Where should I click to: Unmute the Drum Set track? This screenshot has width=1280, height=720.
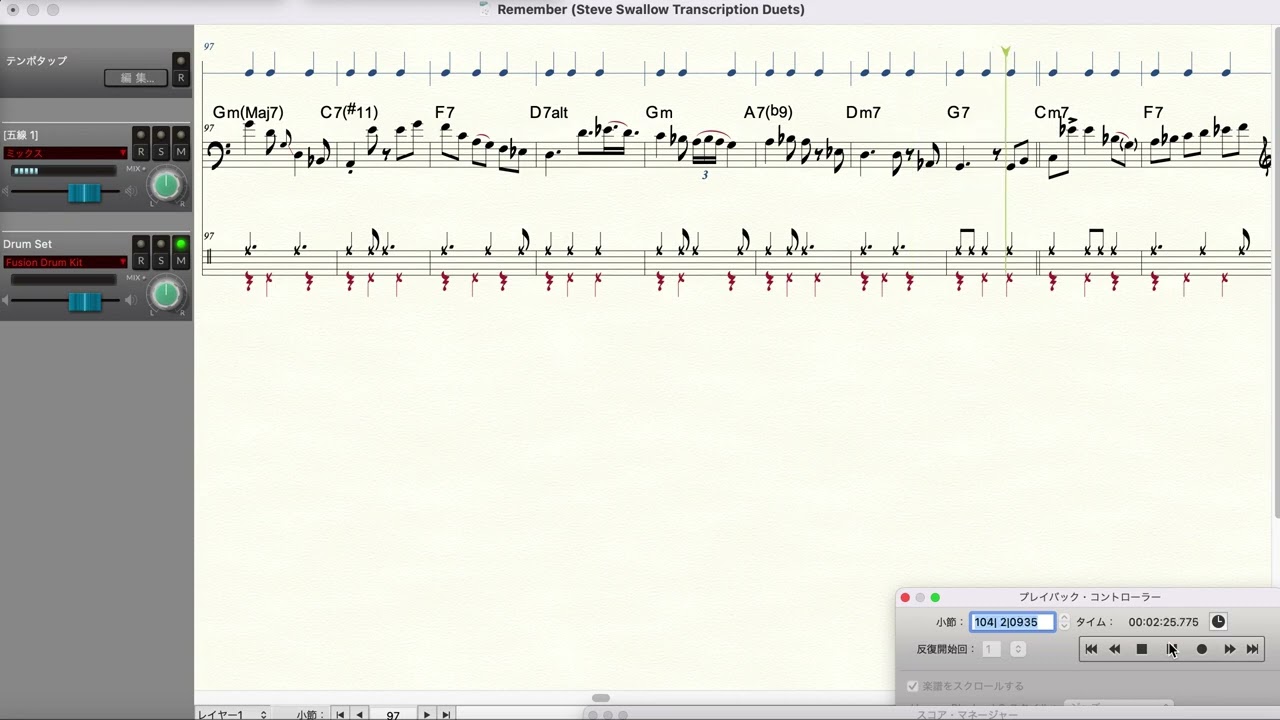tap(181, 261)
